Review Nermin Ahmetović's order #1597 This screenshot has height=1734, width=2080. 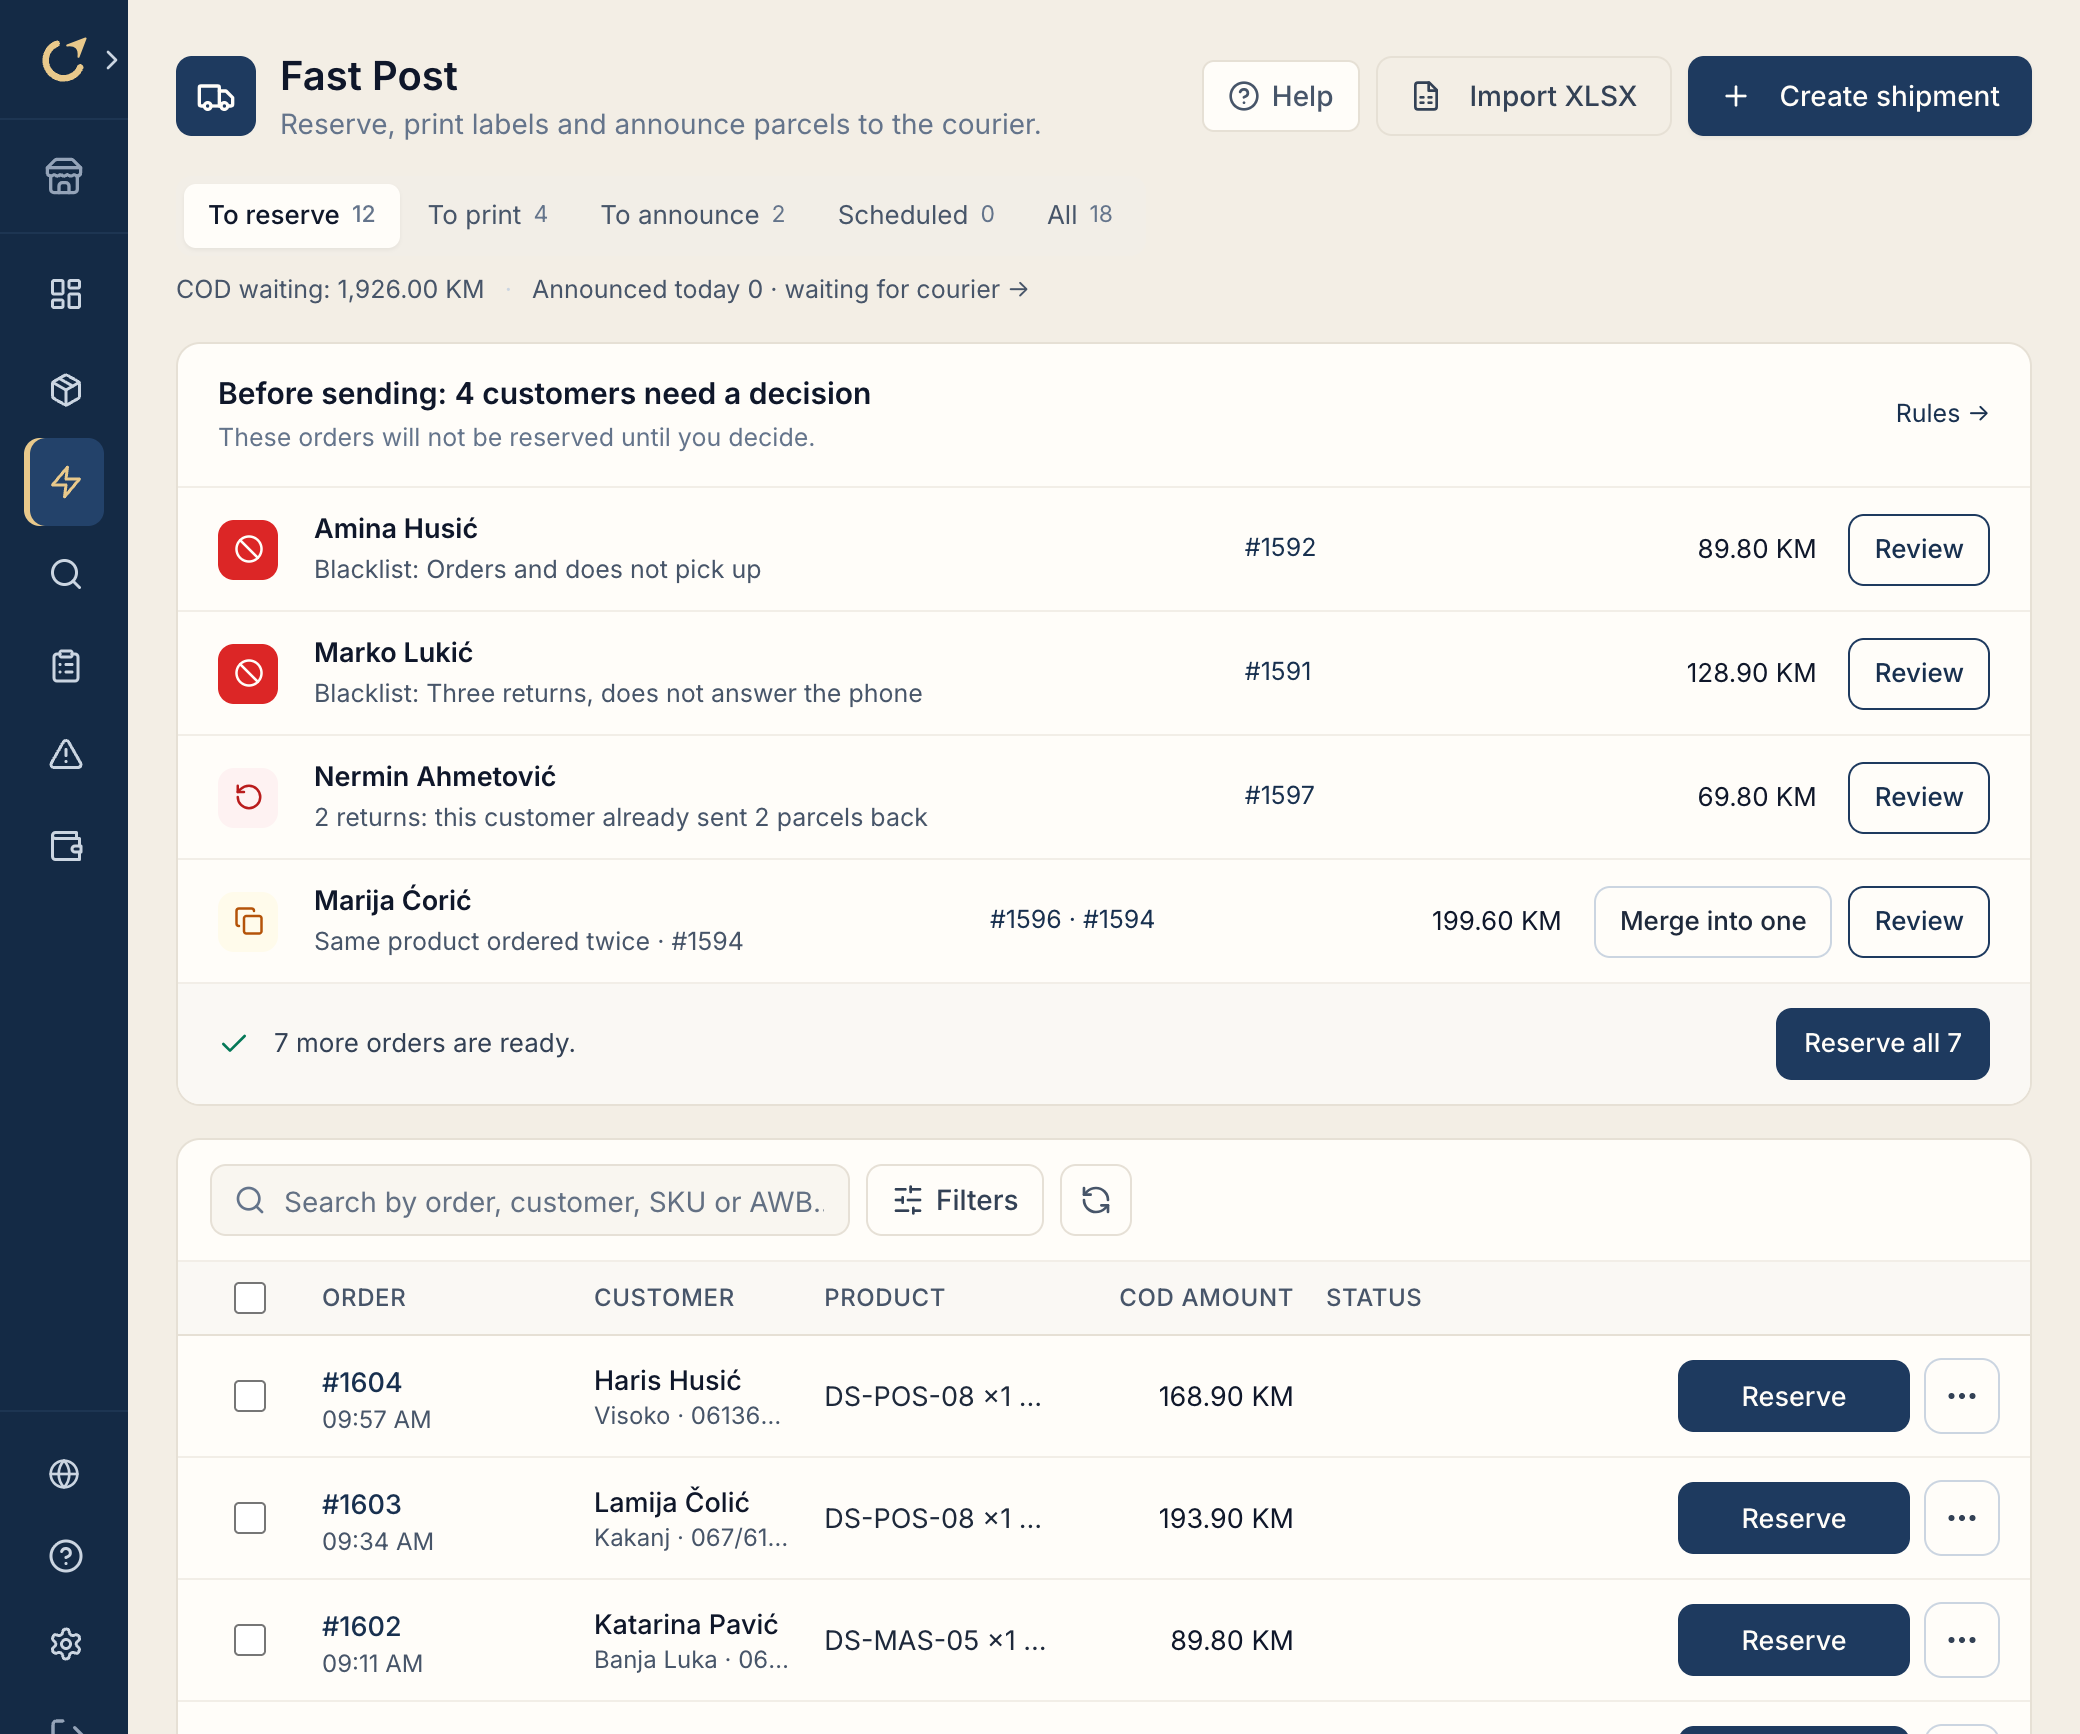click(1919, 797)
